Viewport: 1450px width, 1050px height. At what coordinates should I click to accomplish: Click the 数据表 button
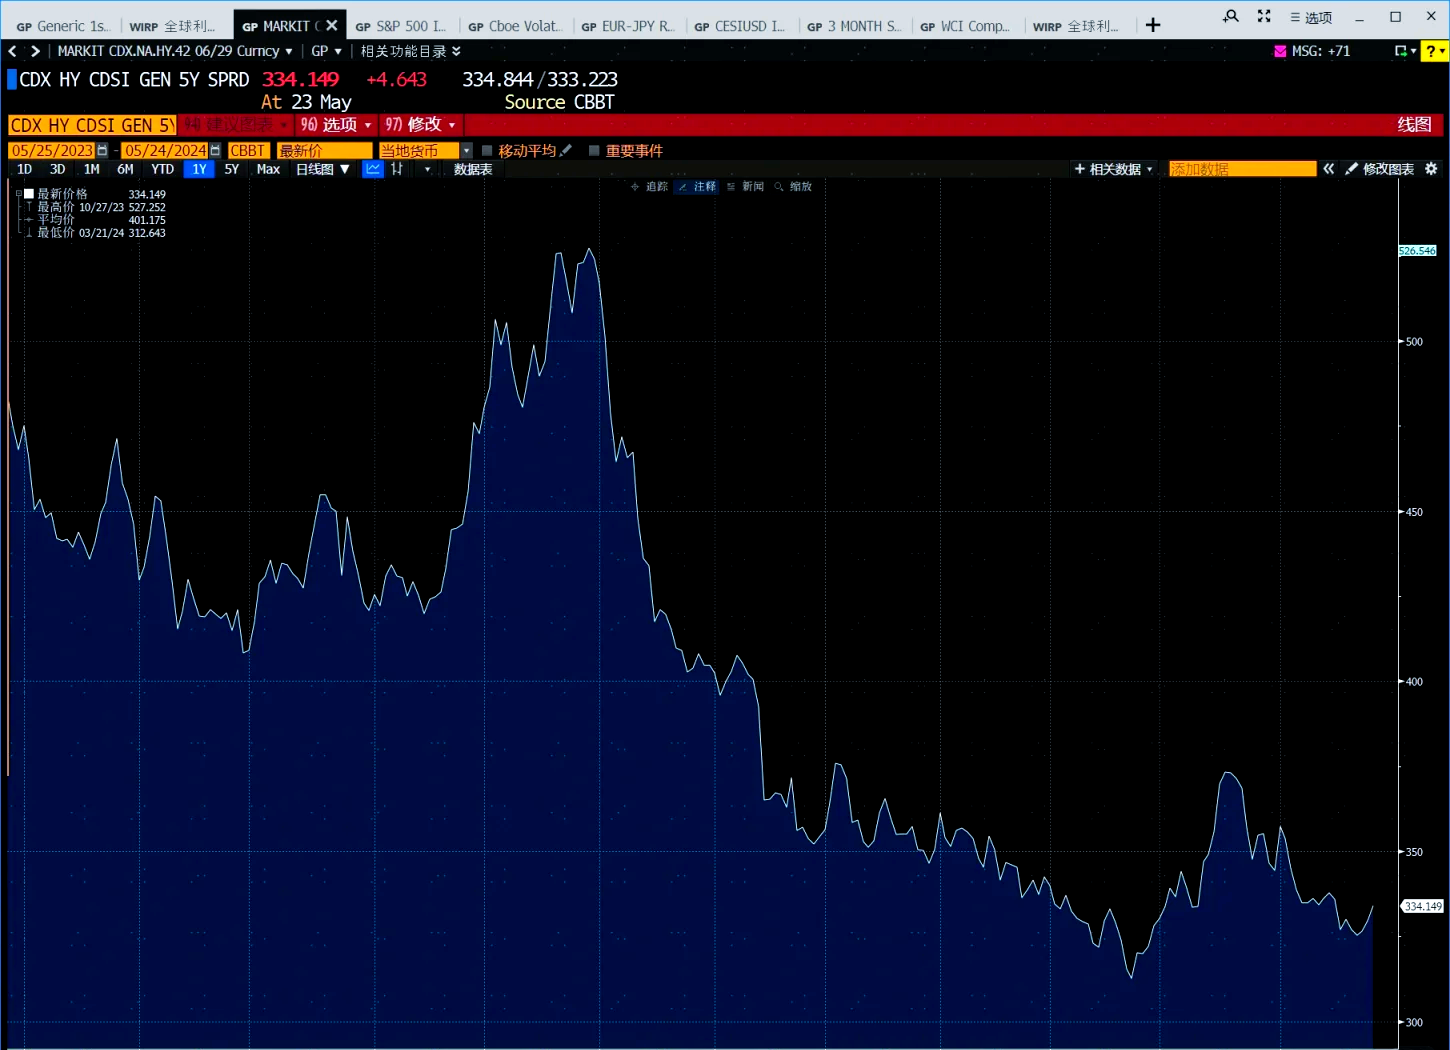[x=473, y=169]
